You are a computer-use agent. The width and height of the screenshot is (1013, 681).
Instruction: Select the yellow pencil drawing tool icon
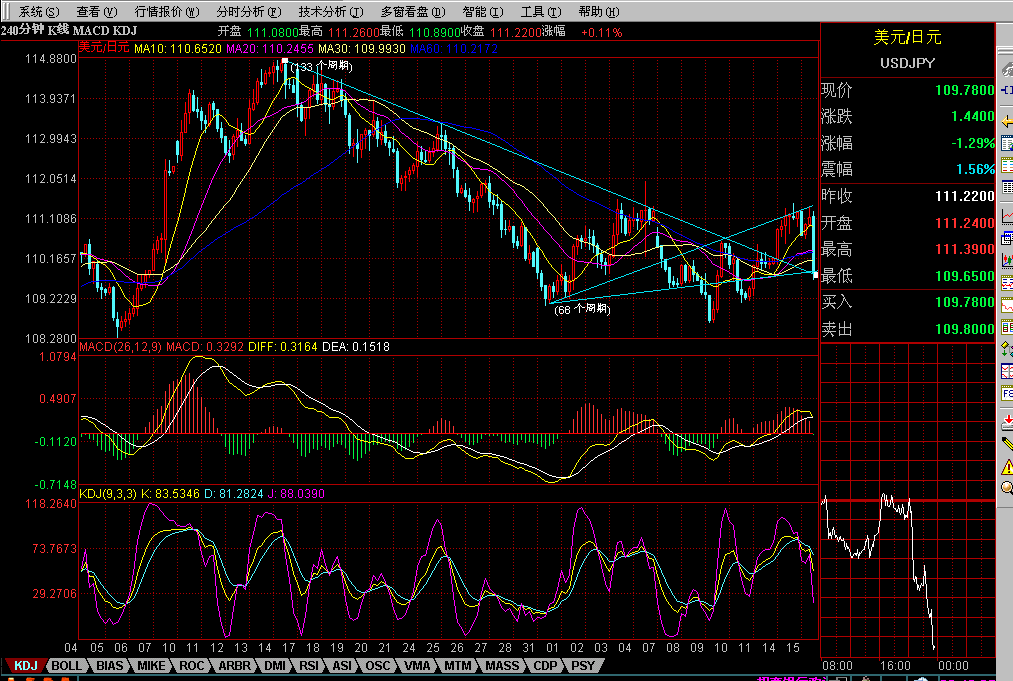pos(1007,444)
